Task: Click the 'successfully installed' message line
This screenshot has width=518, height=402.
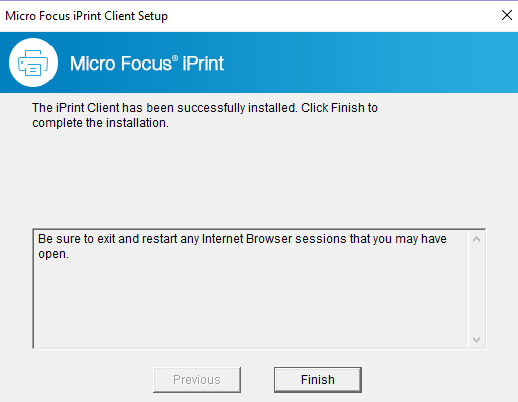Action: (205, 108)
